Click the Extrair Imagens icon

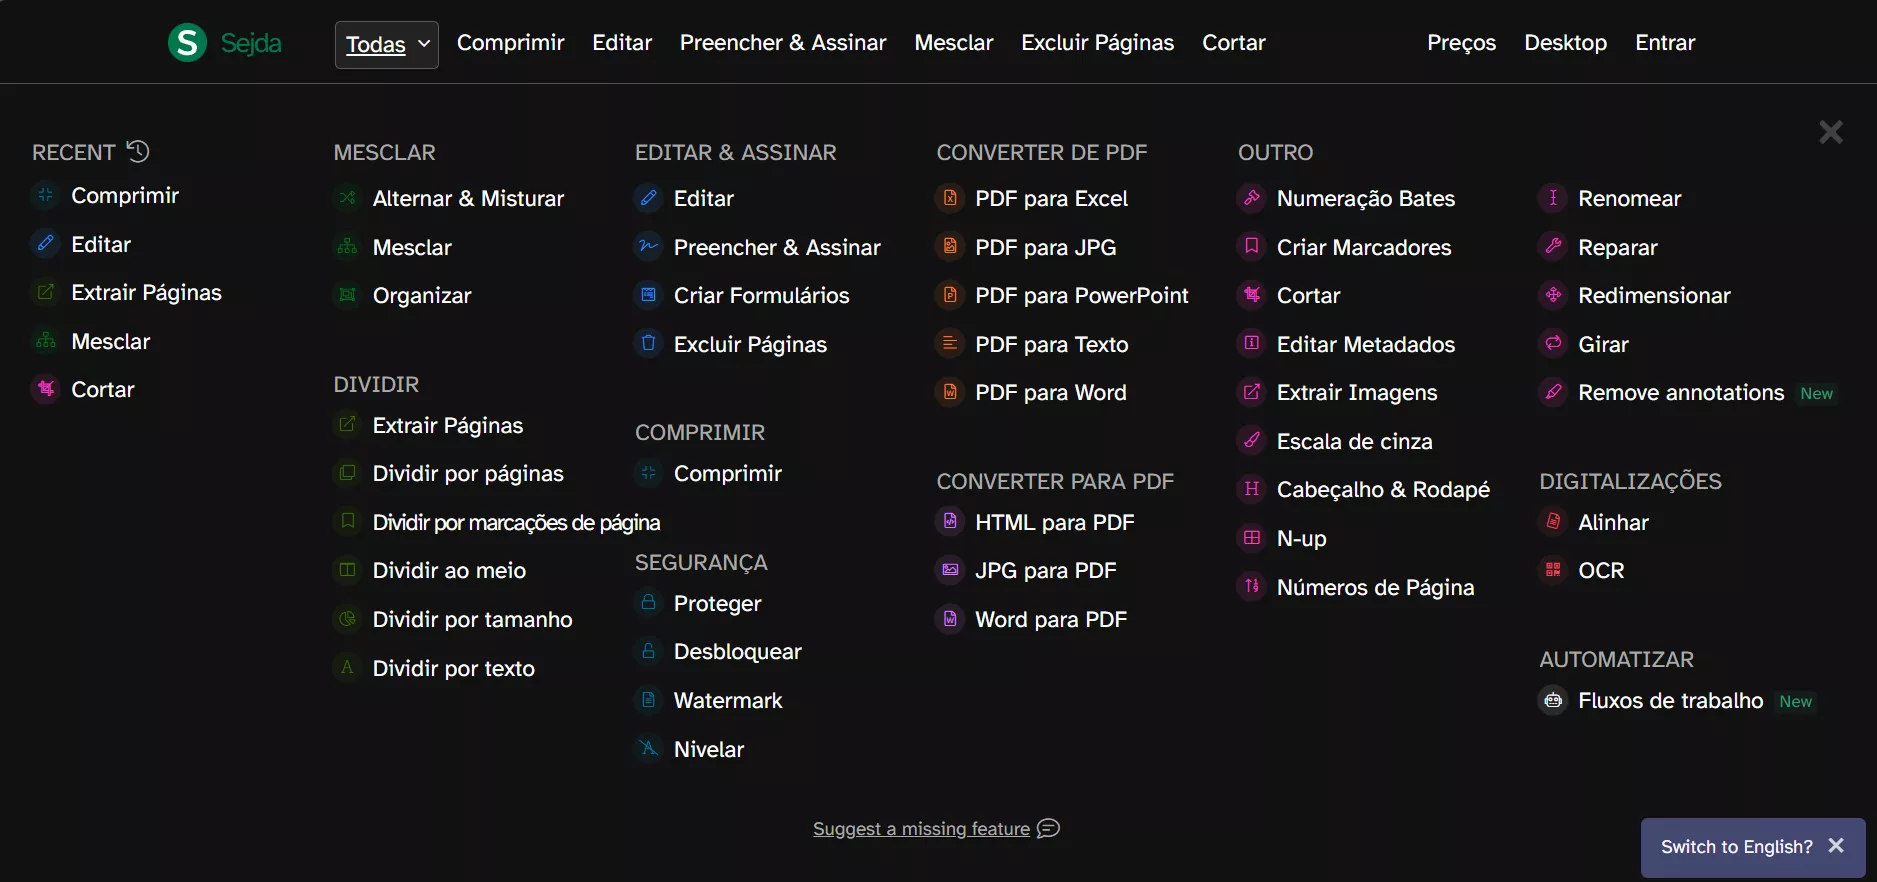pos(1251,392)
